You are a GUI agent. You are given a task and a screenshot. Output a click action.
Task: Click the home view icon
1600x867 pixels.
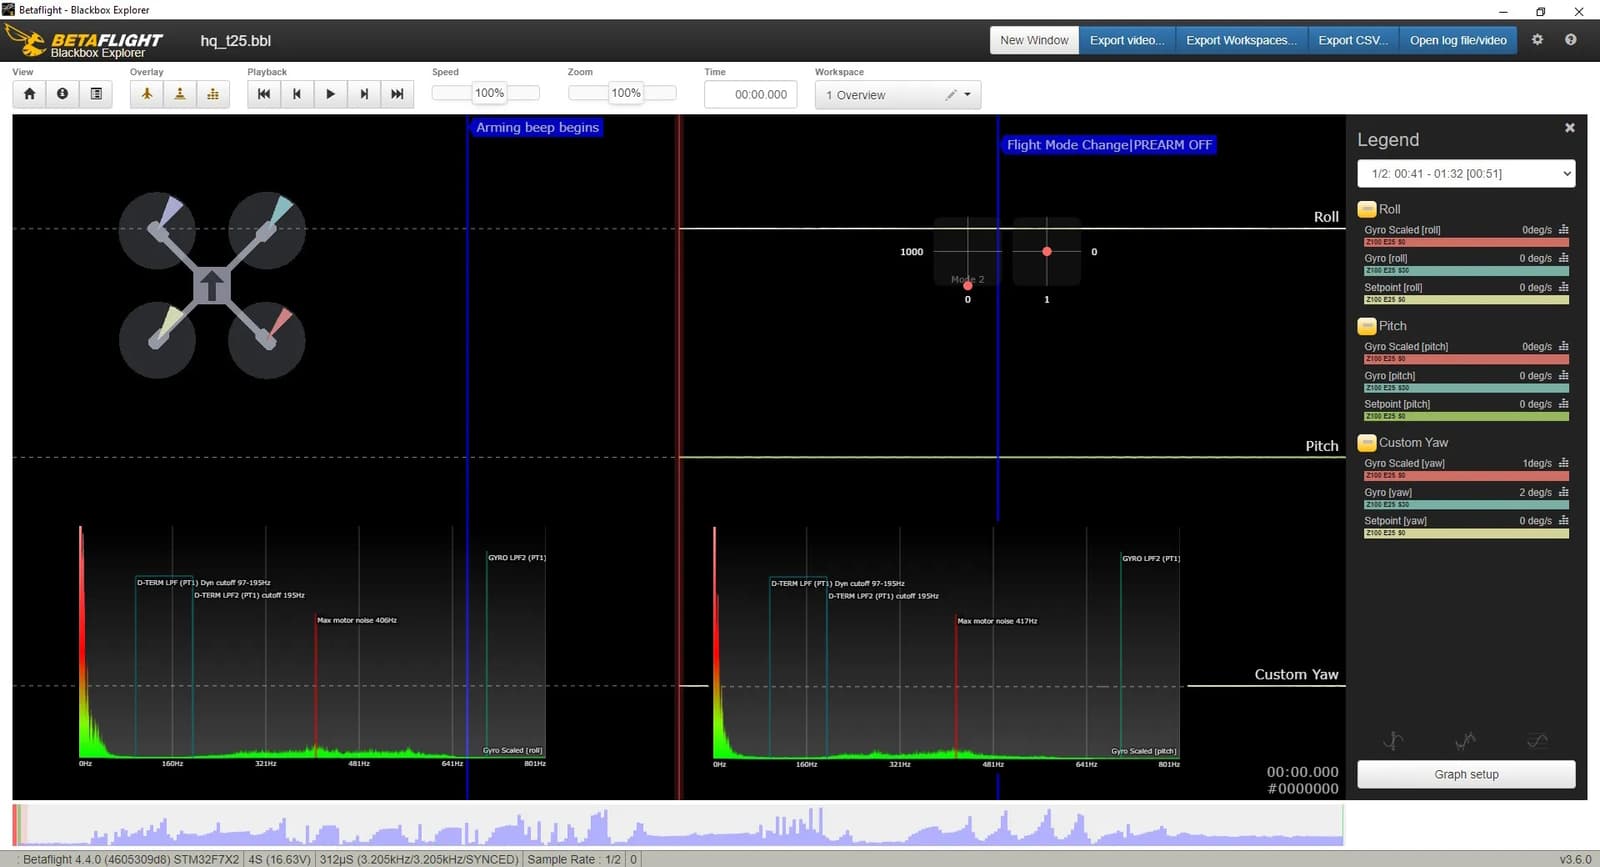click(x=29, y=94)
